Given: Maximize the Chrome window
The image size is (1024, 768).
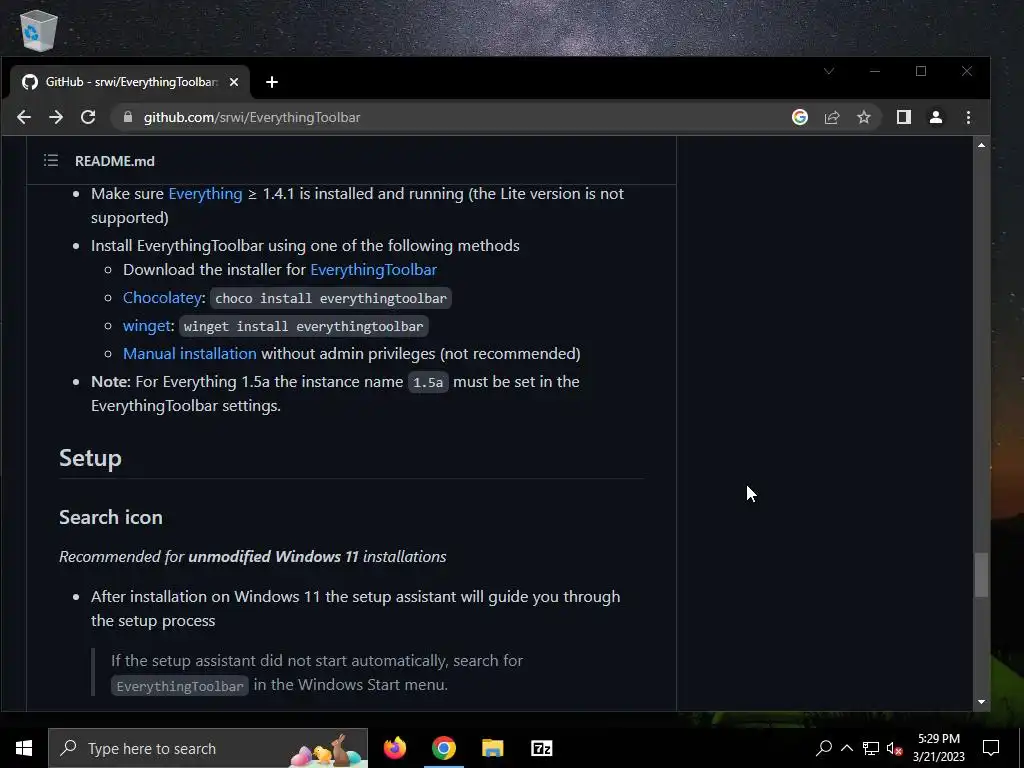Looking at the screenshot, I should click(921, 71).
